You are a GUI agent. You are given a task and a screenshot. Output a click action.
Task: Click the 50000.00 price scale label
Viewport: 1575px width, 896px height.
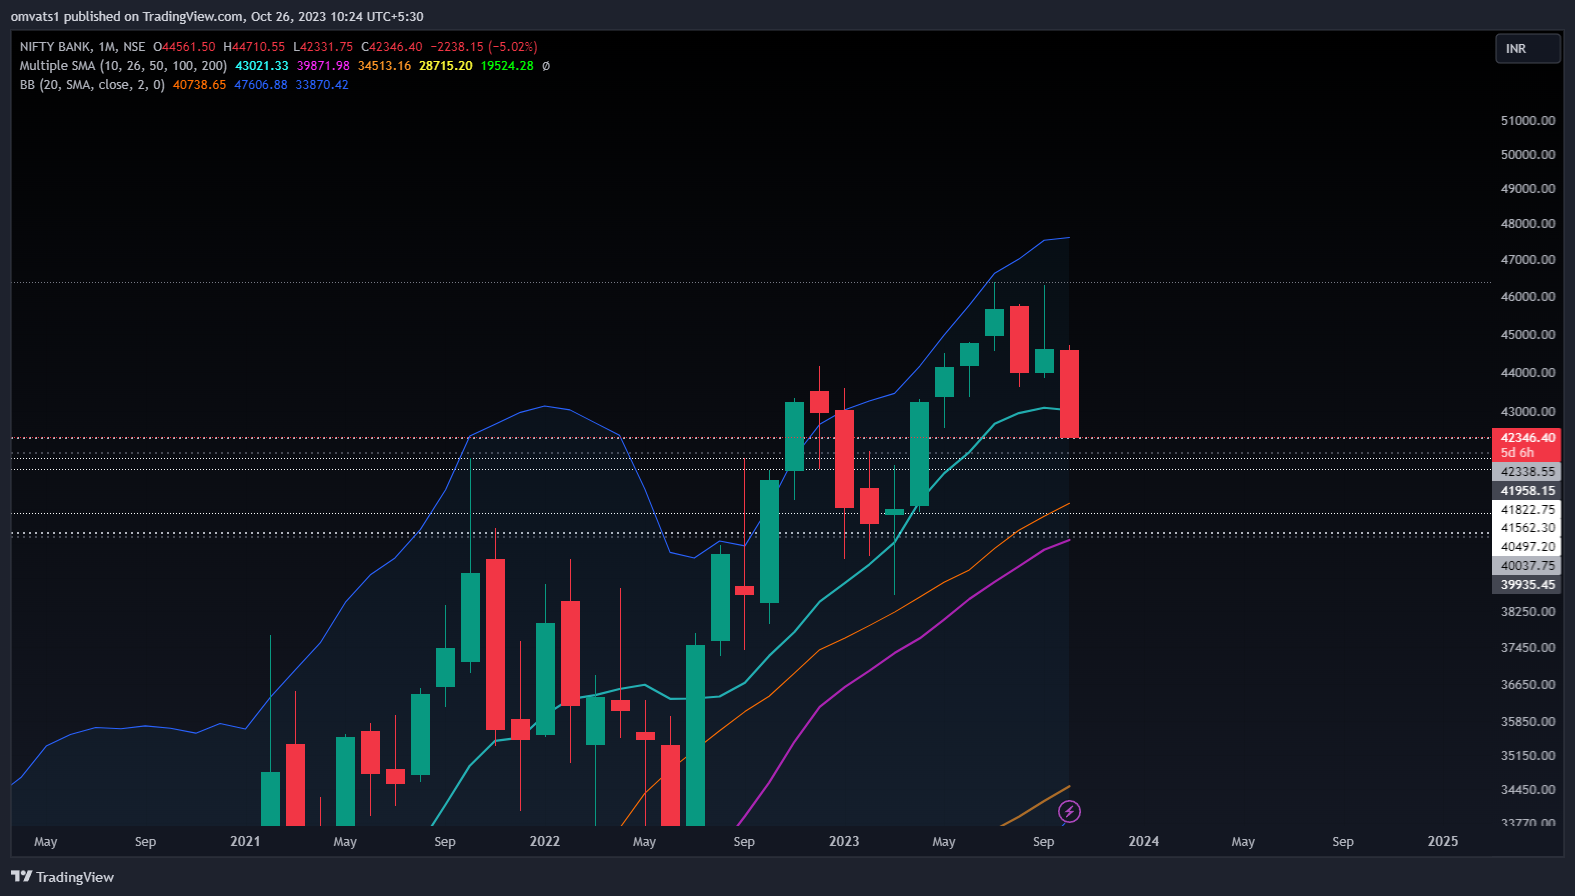click(1528, 155)
